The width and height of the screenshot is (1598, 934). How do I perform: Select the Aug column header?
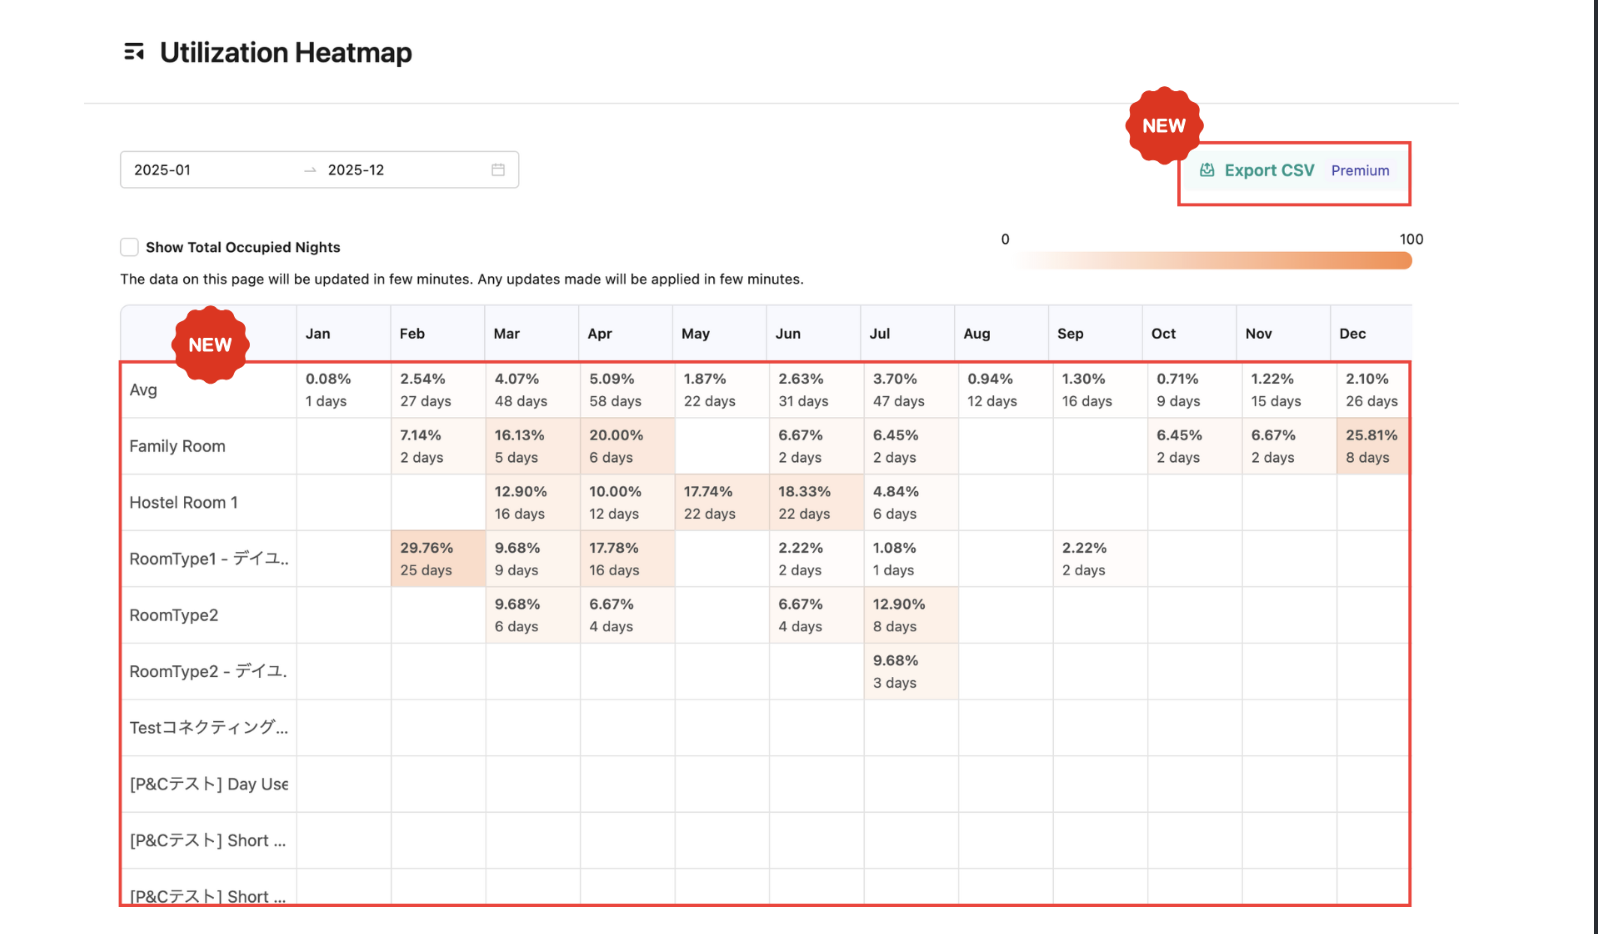(x=1002, y=334)
